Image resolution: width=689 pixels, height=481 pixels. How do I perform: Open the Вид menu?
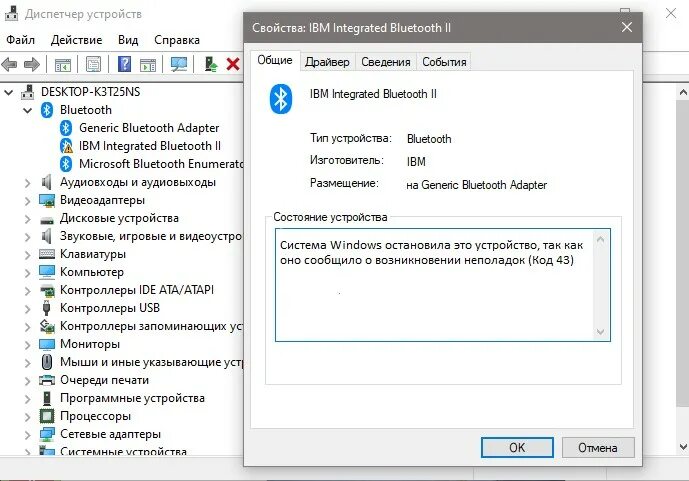click(x=128, y=40)
